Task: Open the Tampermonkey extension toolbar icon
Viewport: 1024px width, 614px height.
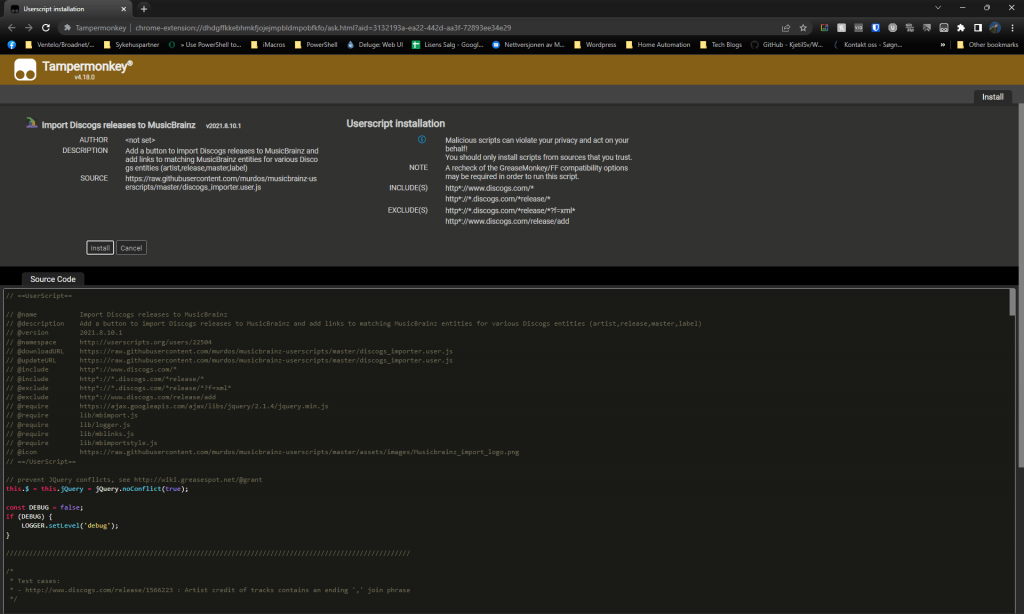Action: click(944, 27)
